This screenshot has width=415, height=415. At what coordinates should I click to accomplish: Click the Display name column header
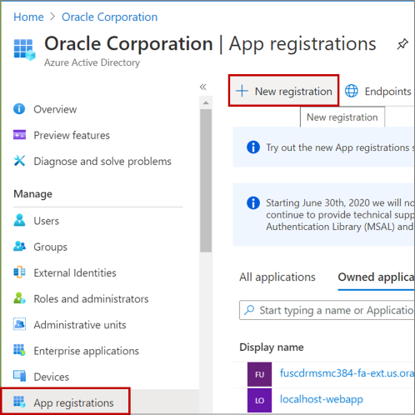pos(271,347)
